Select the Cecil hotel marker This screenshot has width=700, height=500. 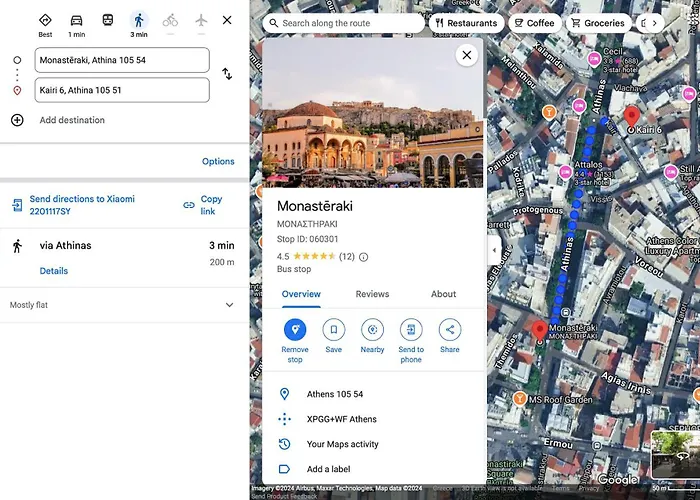coord(594,59)
